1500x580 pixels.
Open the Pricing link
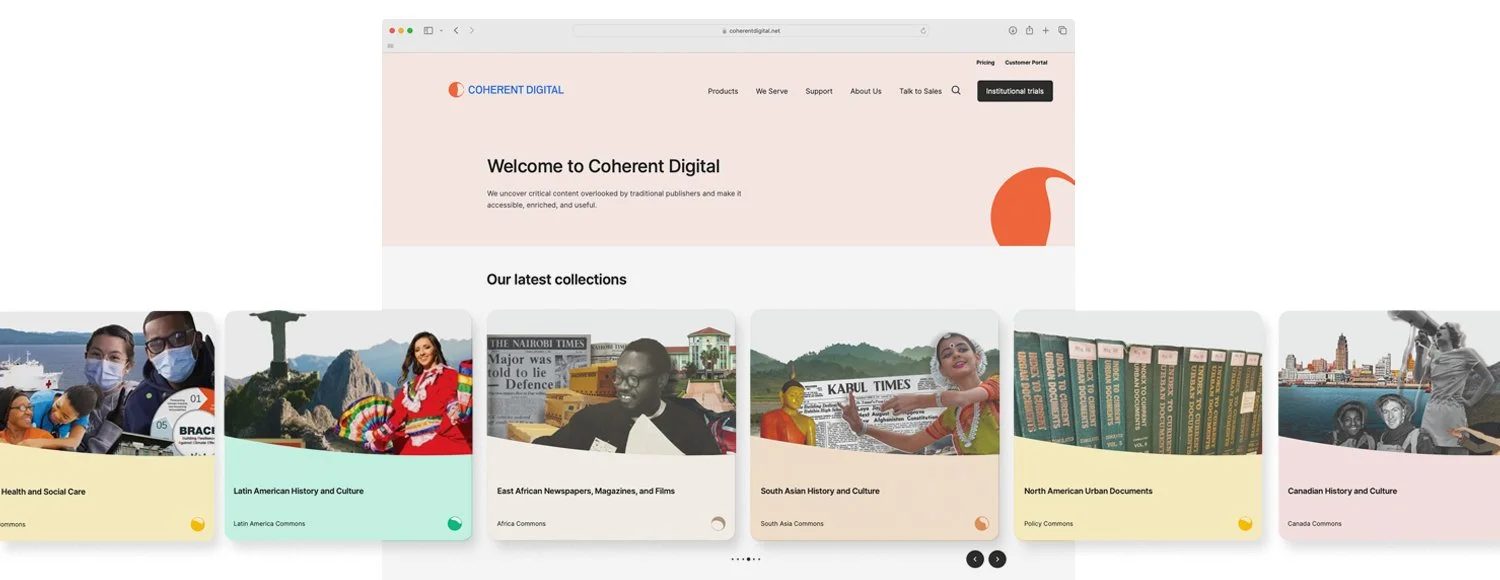pos(985,63)
